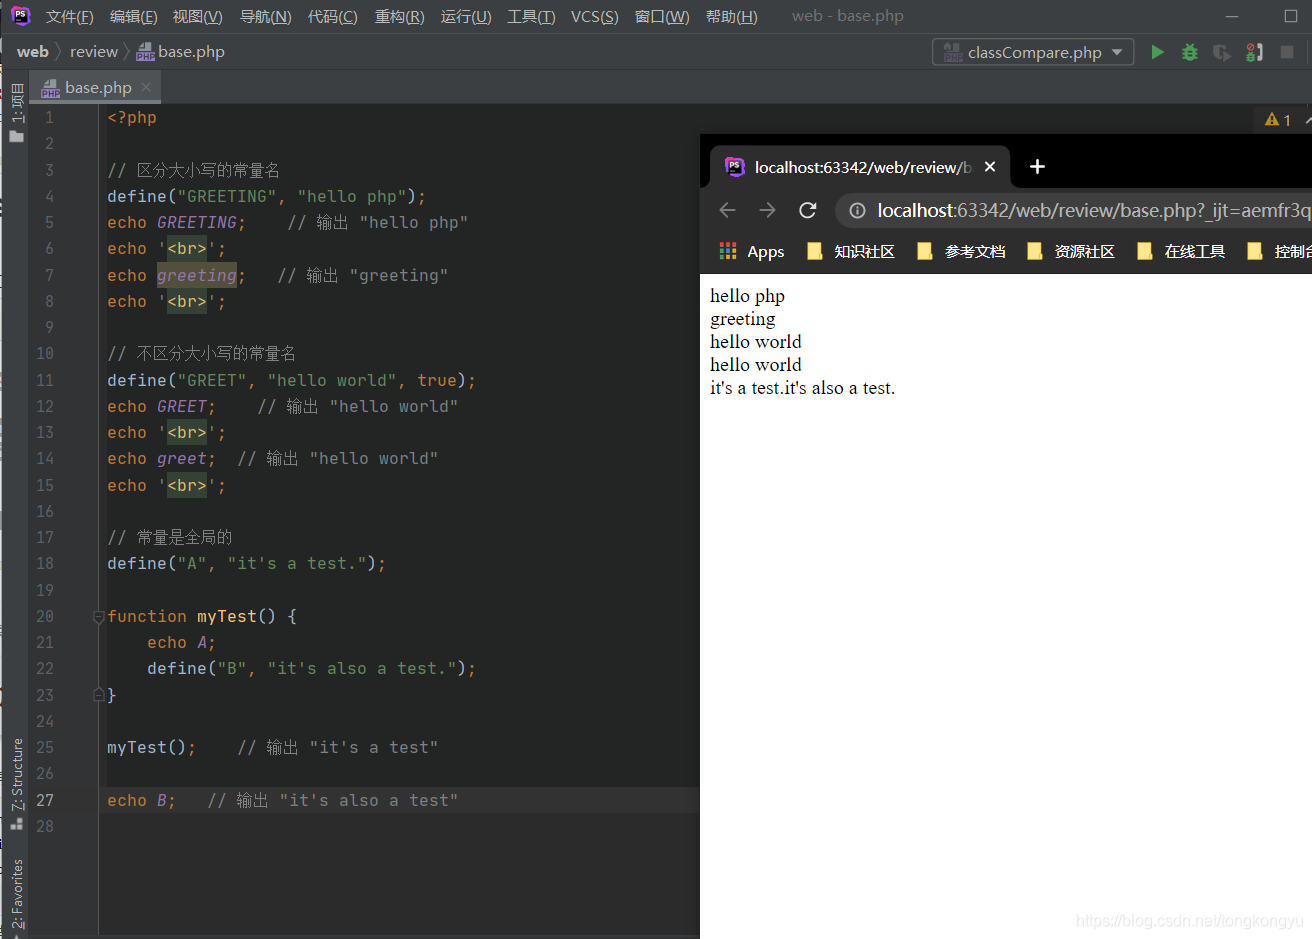Go back in the browser window
Screen dimensions: 1312x939
728,210
